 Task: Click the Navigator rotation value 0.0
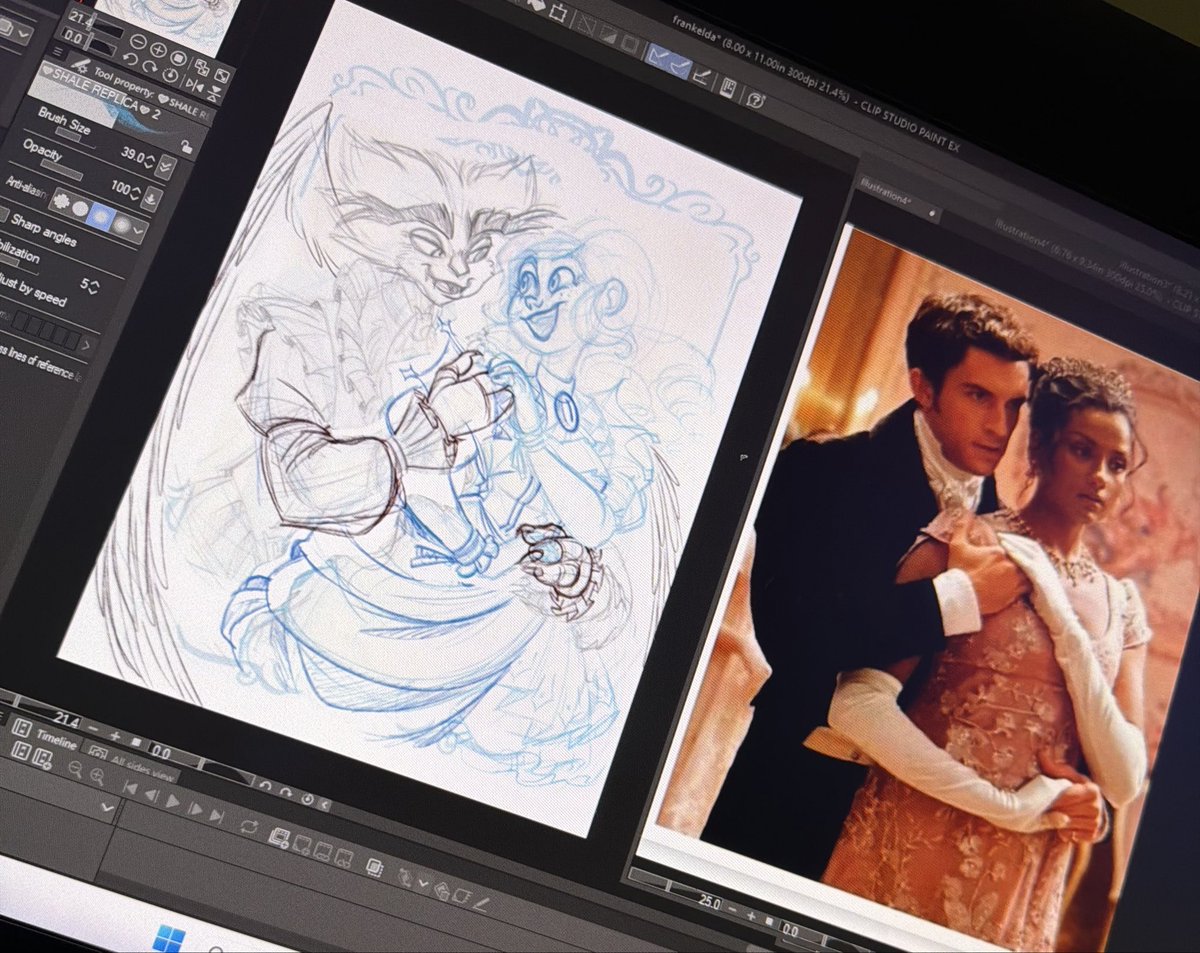(x=73, y=38)
